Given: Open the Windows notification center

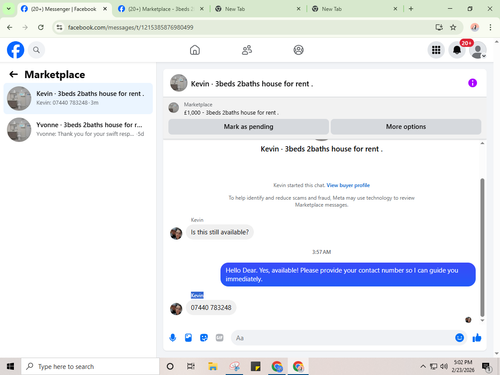Looking at the screenshot, I should [487, 367].
